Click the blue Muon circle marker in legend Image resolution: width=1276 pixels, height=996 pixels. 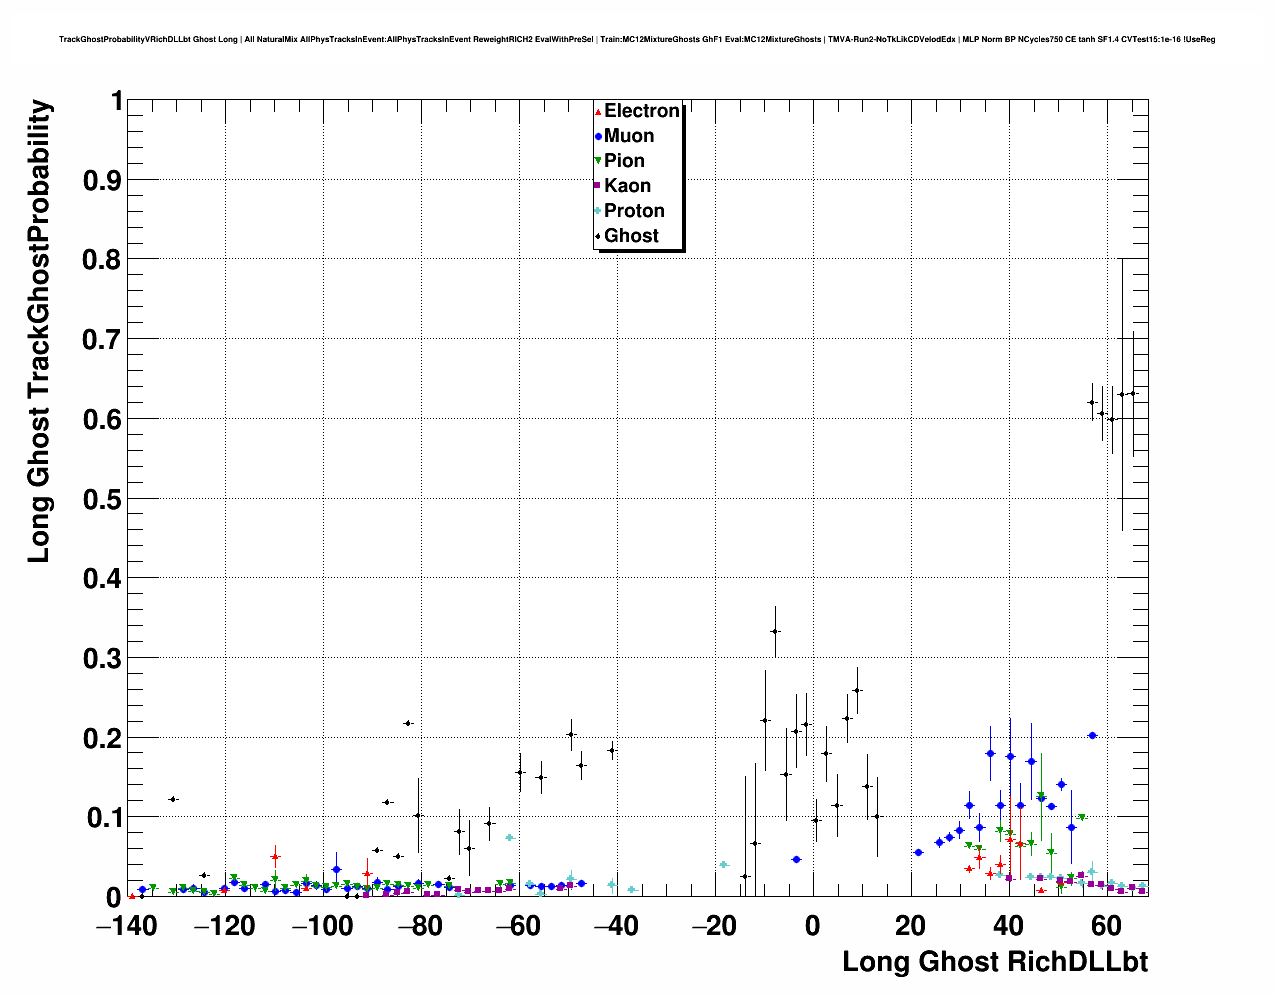[598, 136]
